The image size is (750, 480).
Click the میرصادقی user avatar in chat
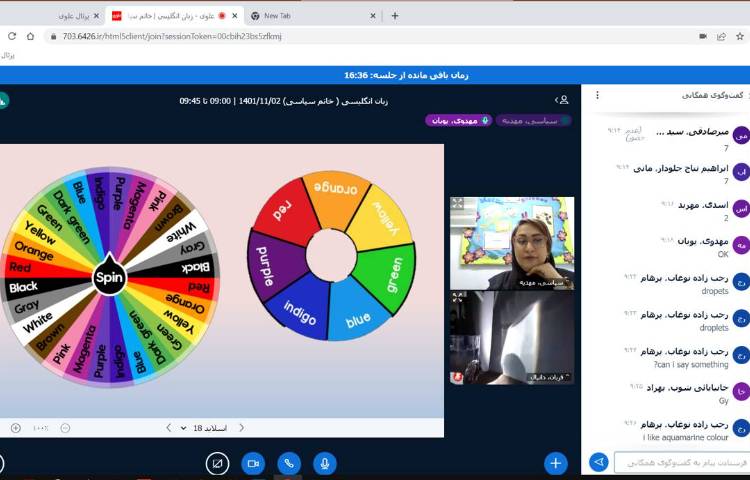tap(741, 136)
